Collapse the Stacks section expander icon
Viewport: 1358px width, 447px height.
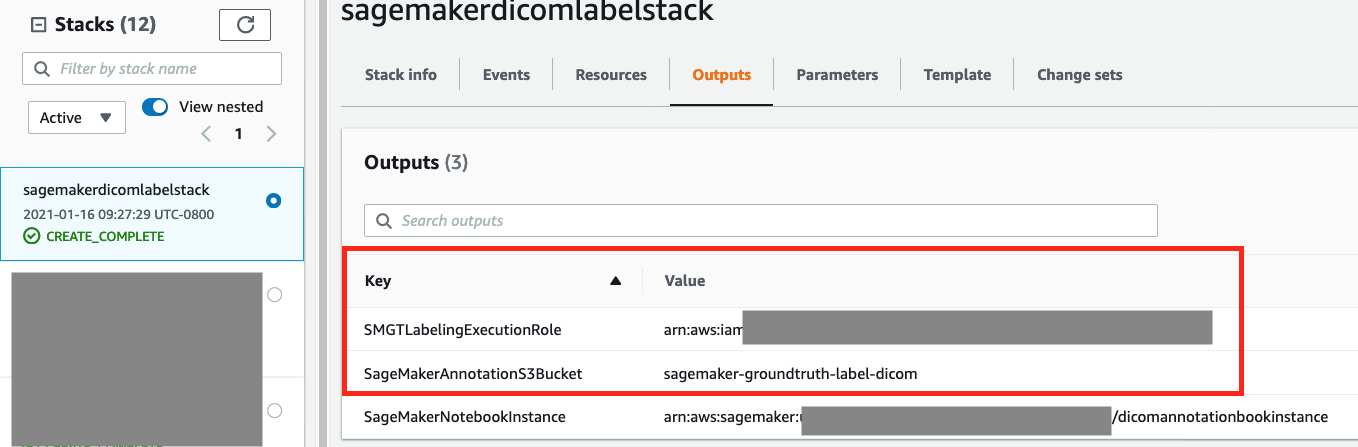(x=39, y=25)
